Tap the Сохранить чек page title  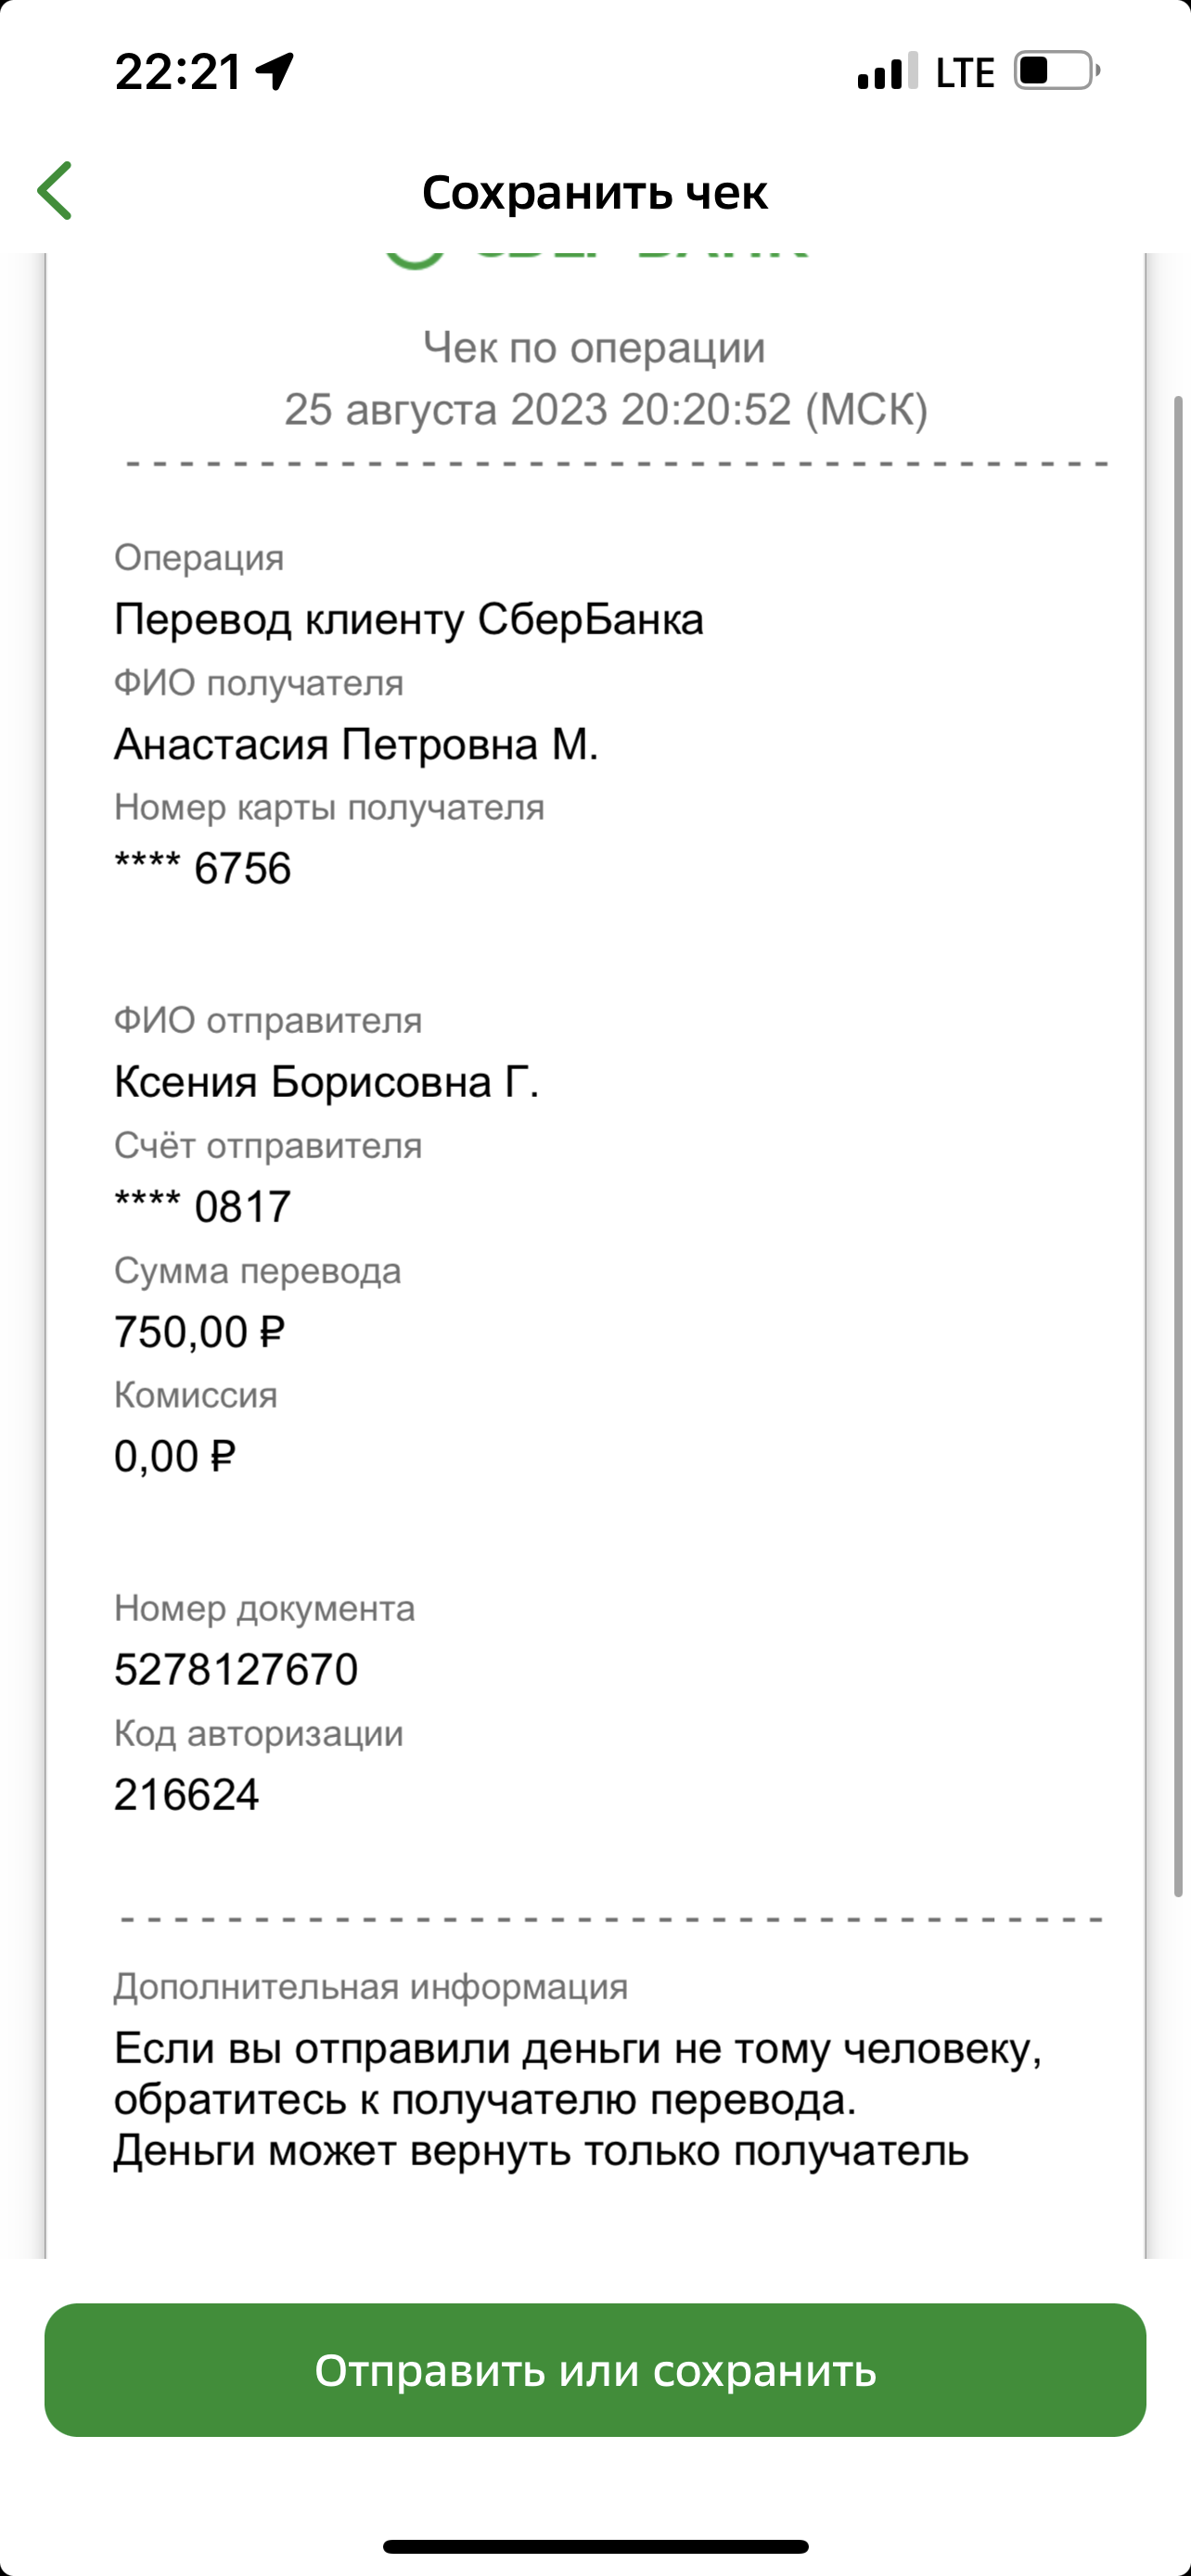(x=595, y=192)
